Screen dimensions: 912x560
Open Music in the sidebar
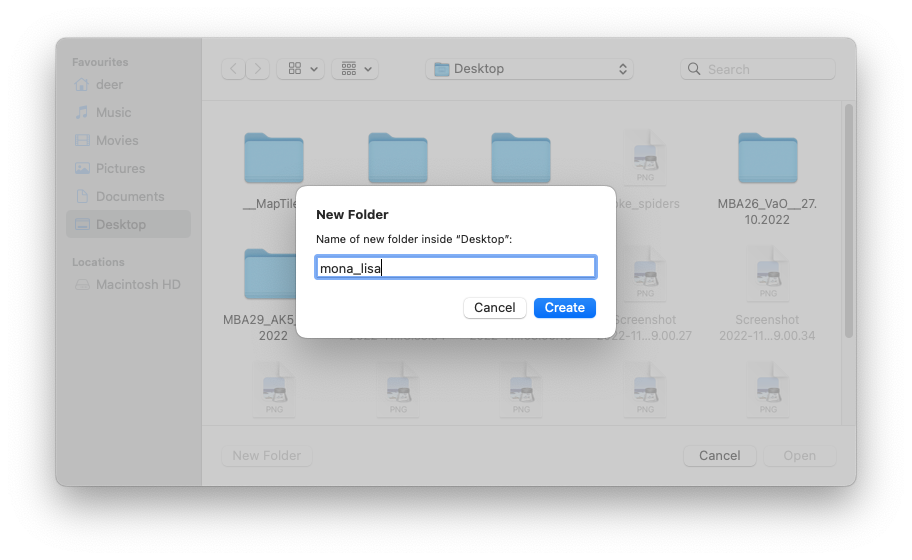tap(113, 113)
